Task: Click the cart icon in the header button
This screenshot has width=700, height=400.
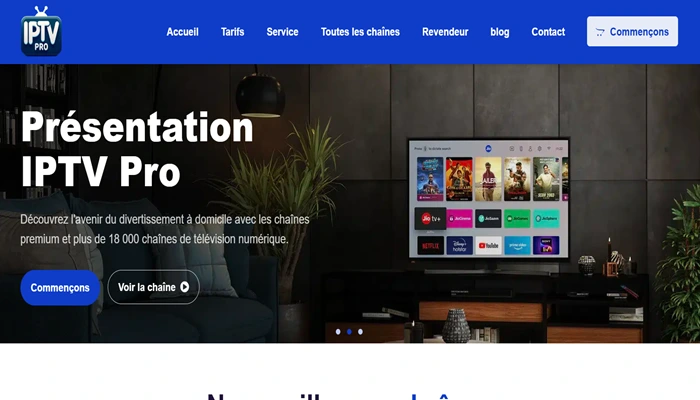Action: 600,32
